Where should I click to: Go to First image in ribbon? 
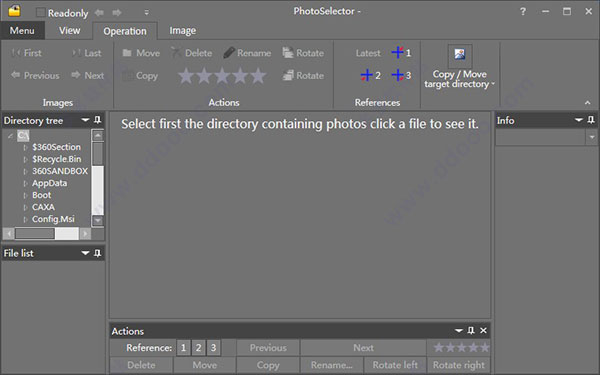(26, 53)
